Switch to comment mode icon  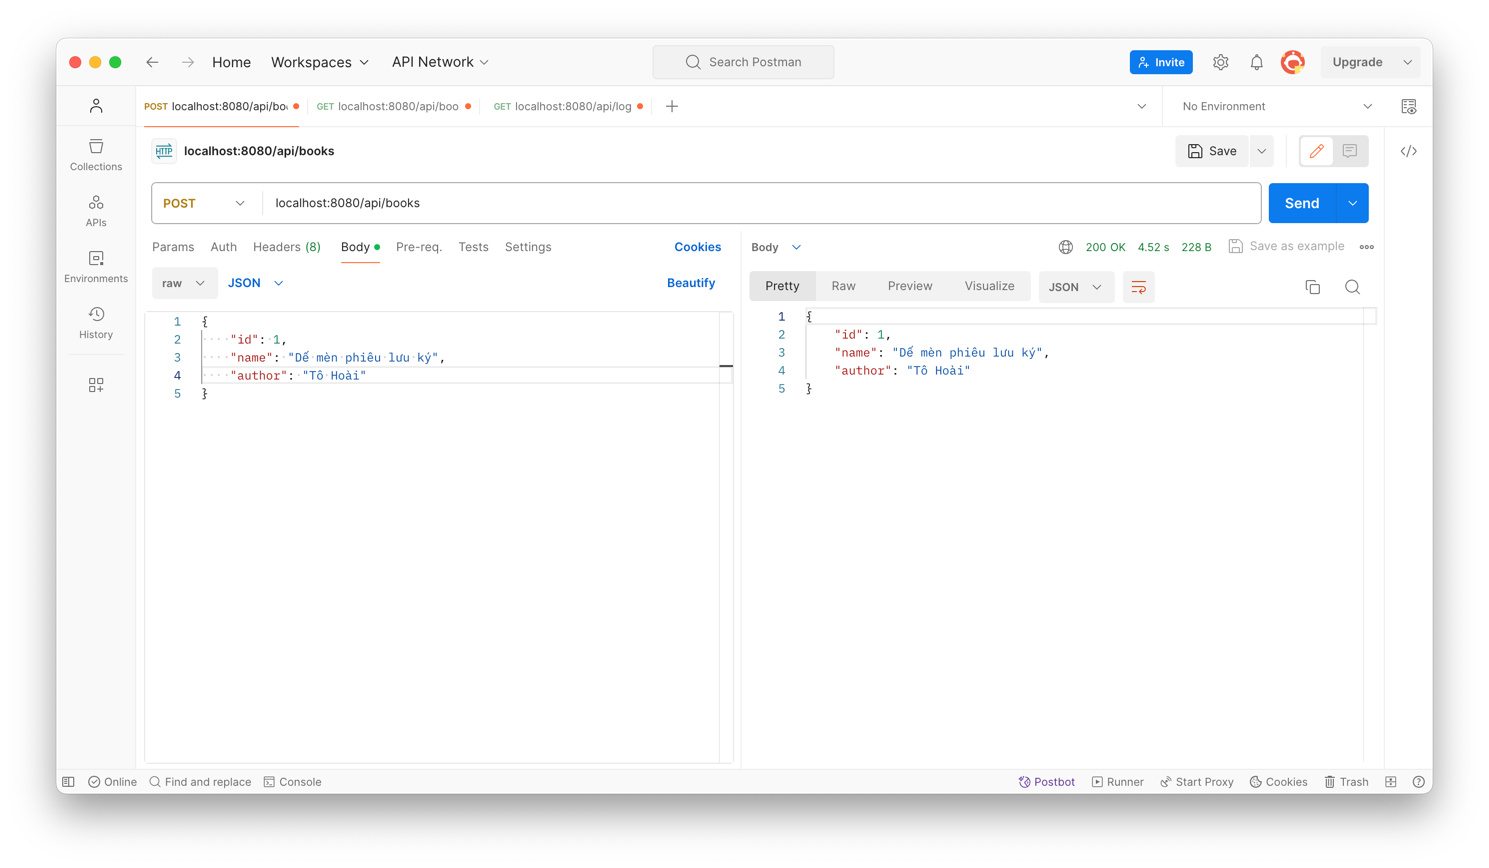(x=1350, y=151)
